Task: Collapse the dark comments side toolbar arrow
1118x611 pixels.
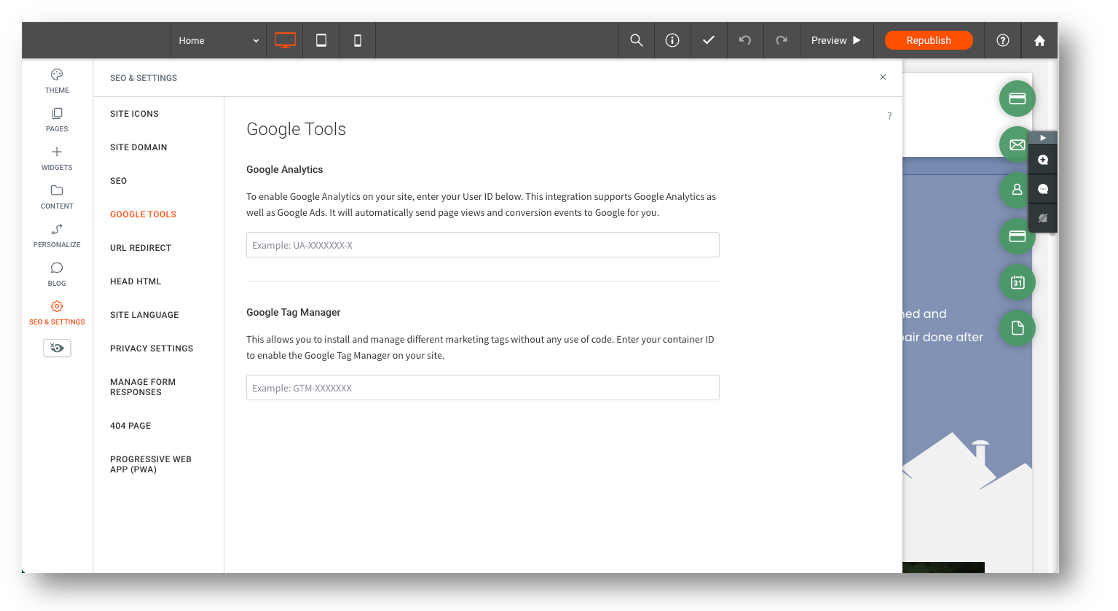Action: tap(1042, 138)
